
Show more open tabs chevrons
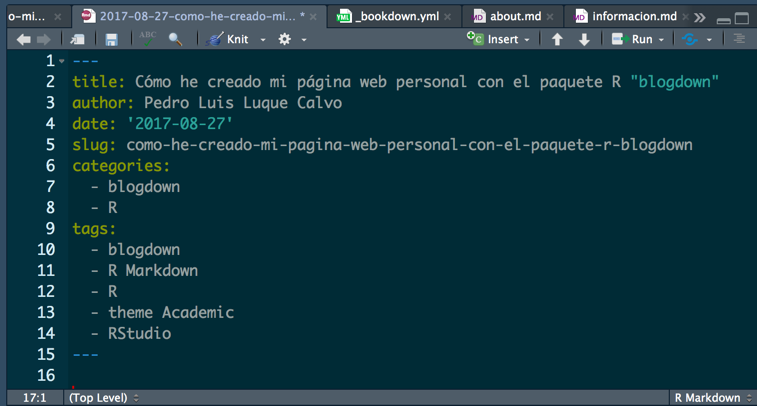coord(700,18)
